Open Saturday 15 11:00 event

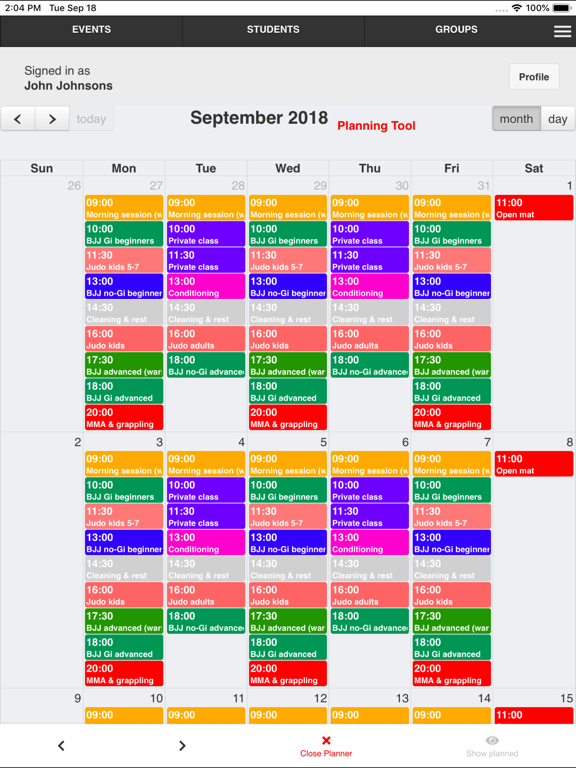pos(533,716)
